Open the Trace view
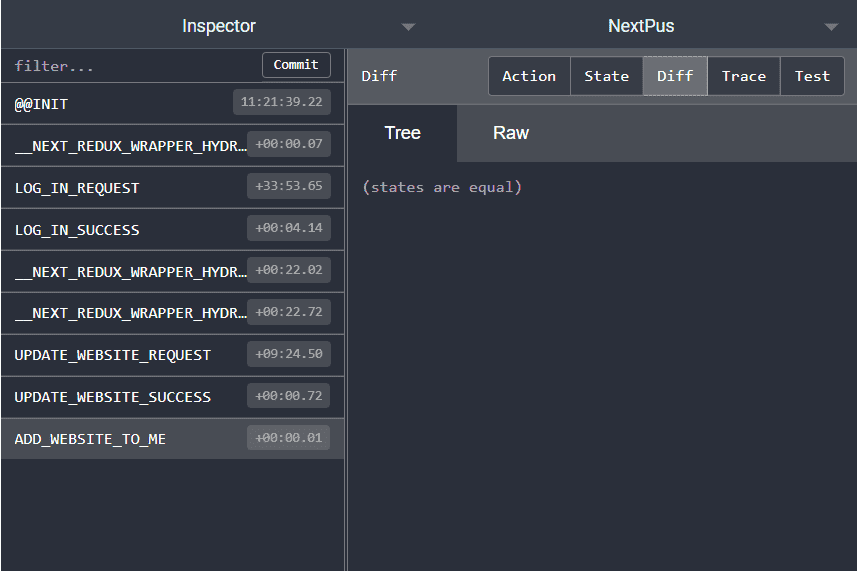 744,76
